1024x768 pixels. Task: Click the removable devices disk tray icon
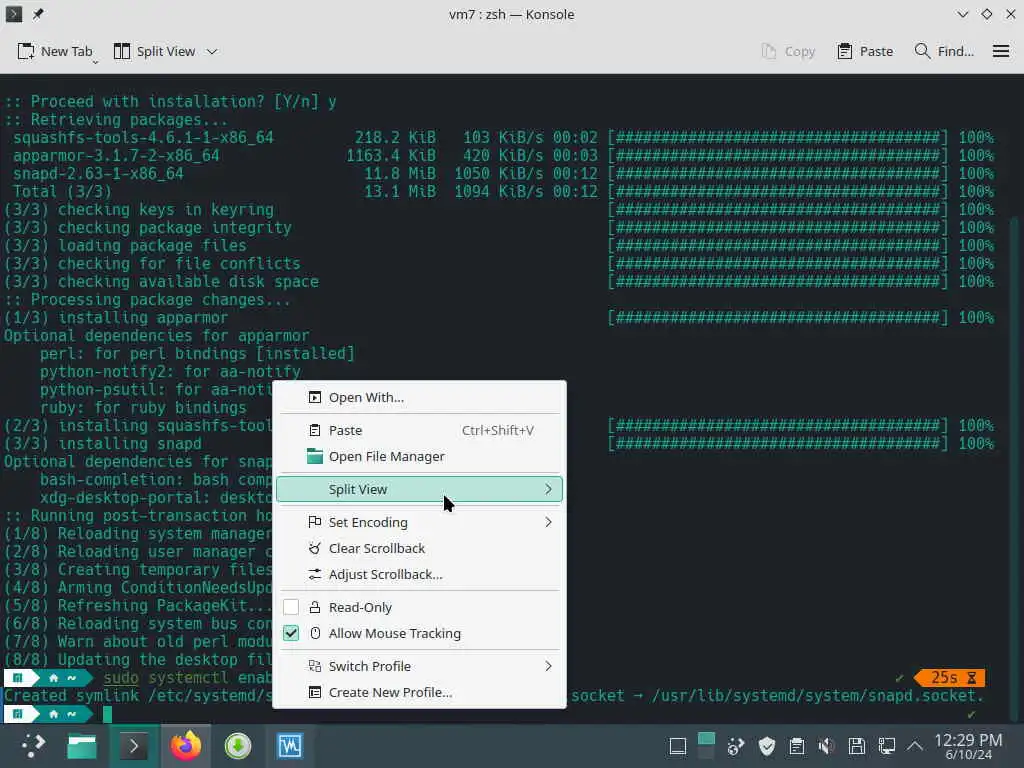(857, 746)
